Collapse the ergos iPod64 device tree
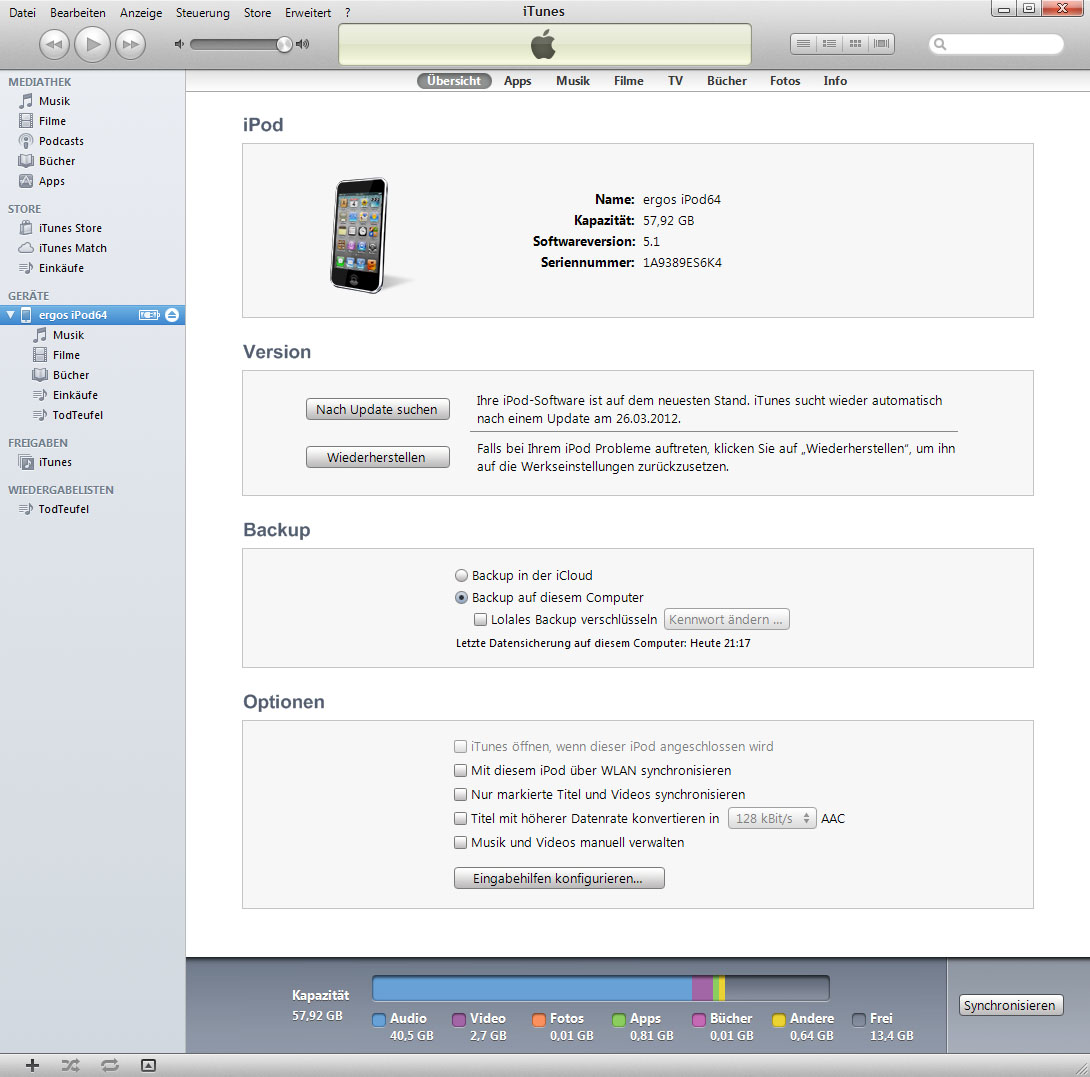 [x=10, y=315]
